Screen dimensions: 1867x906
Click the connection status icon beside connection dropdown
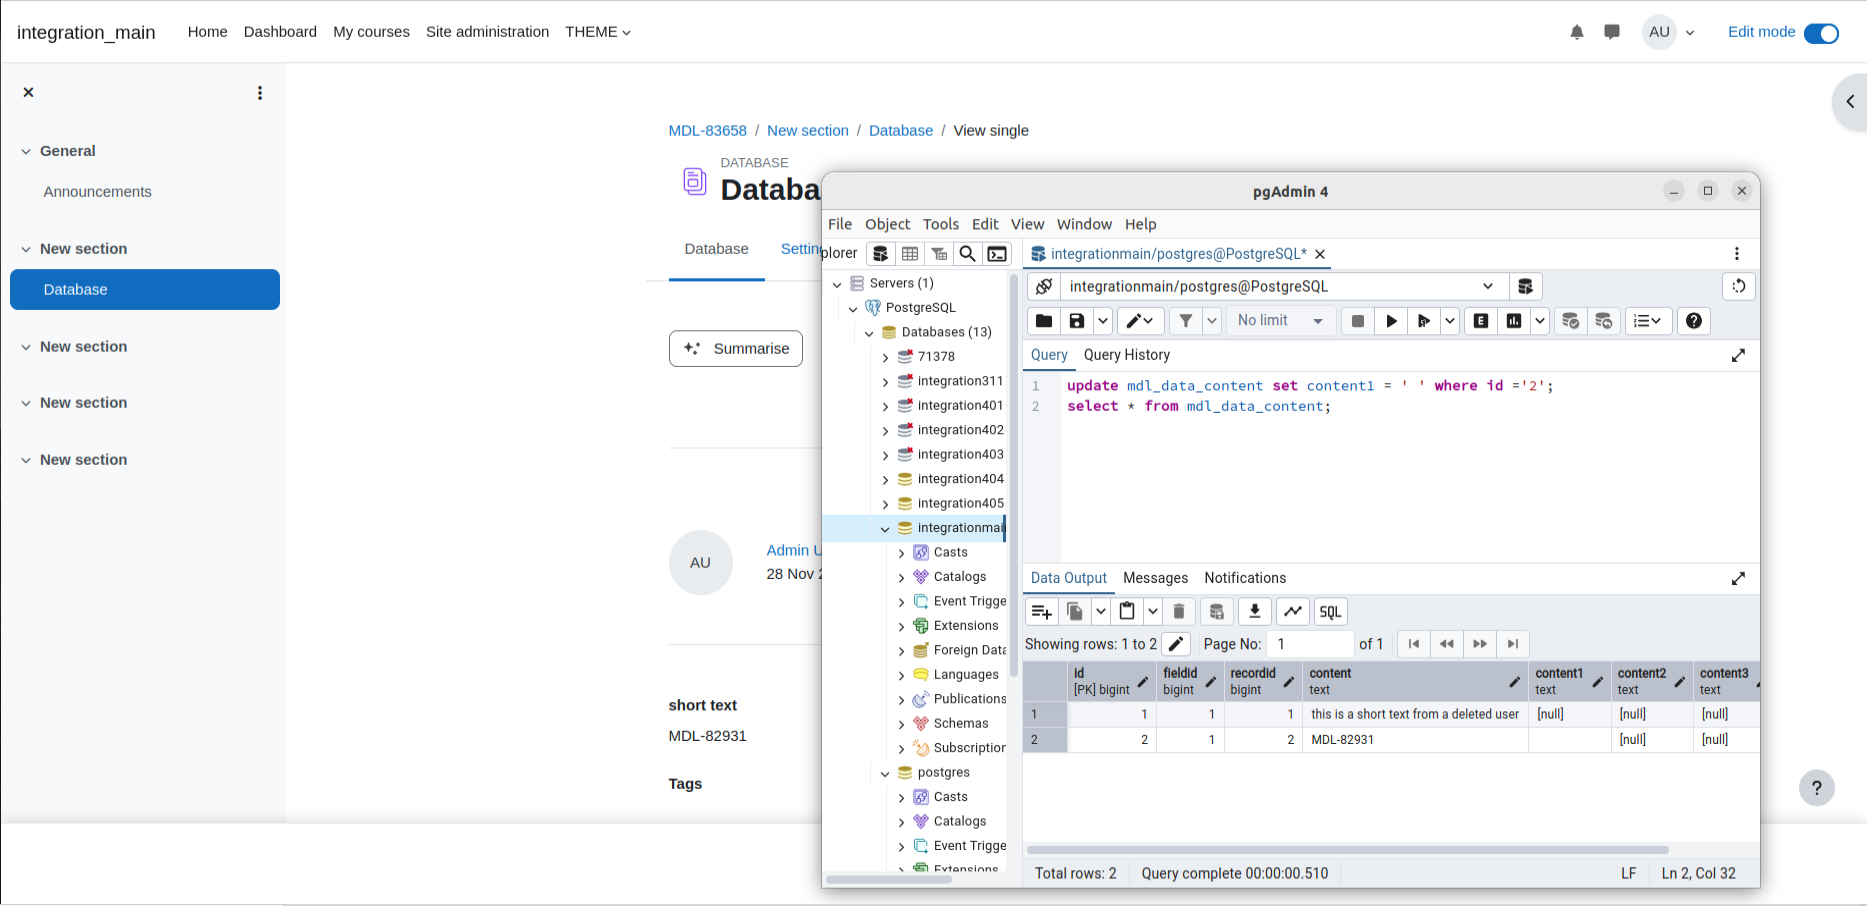click(1043, 287)
